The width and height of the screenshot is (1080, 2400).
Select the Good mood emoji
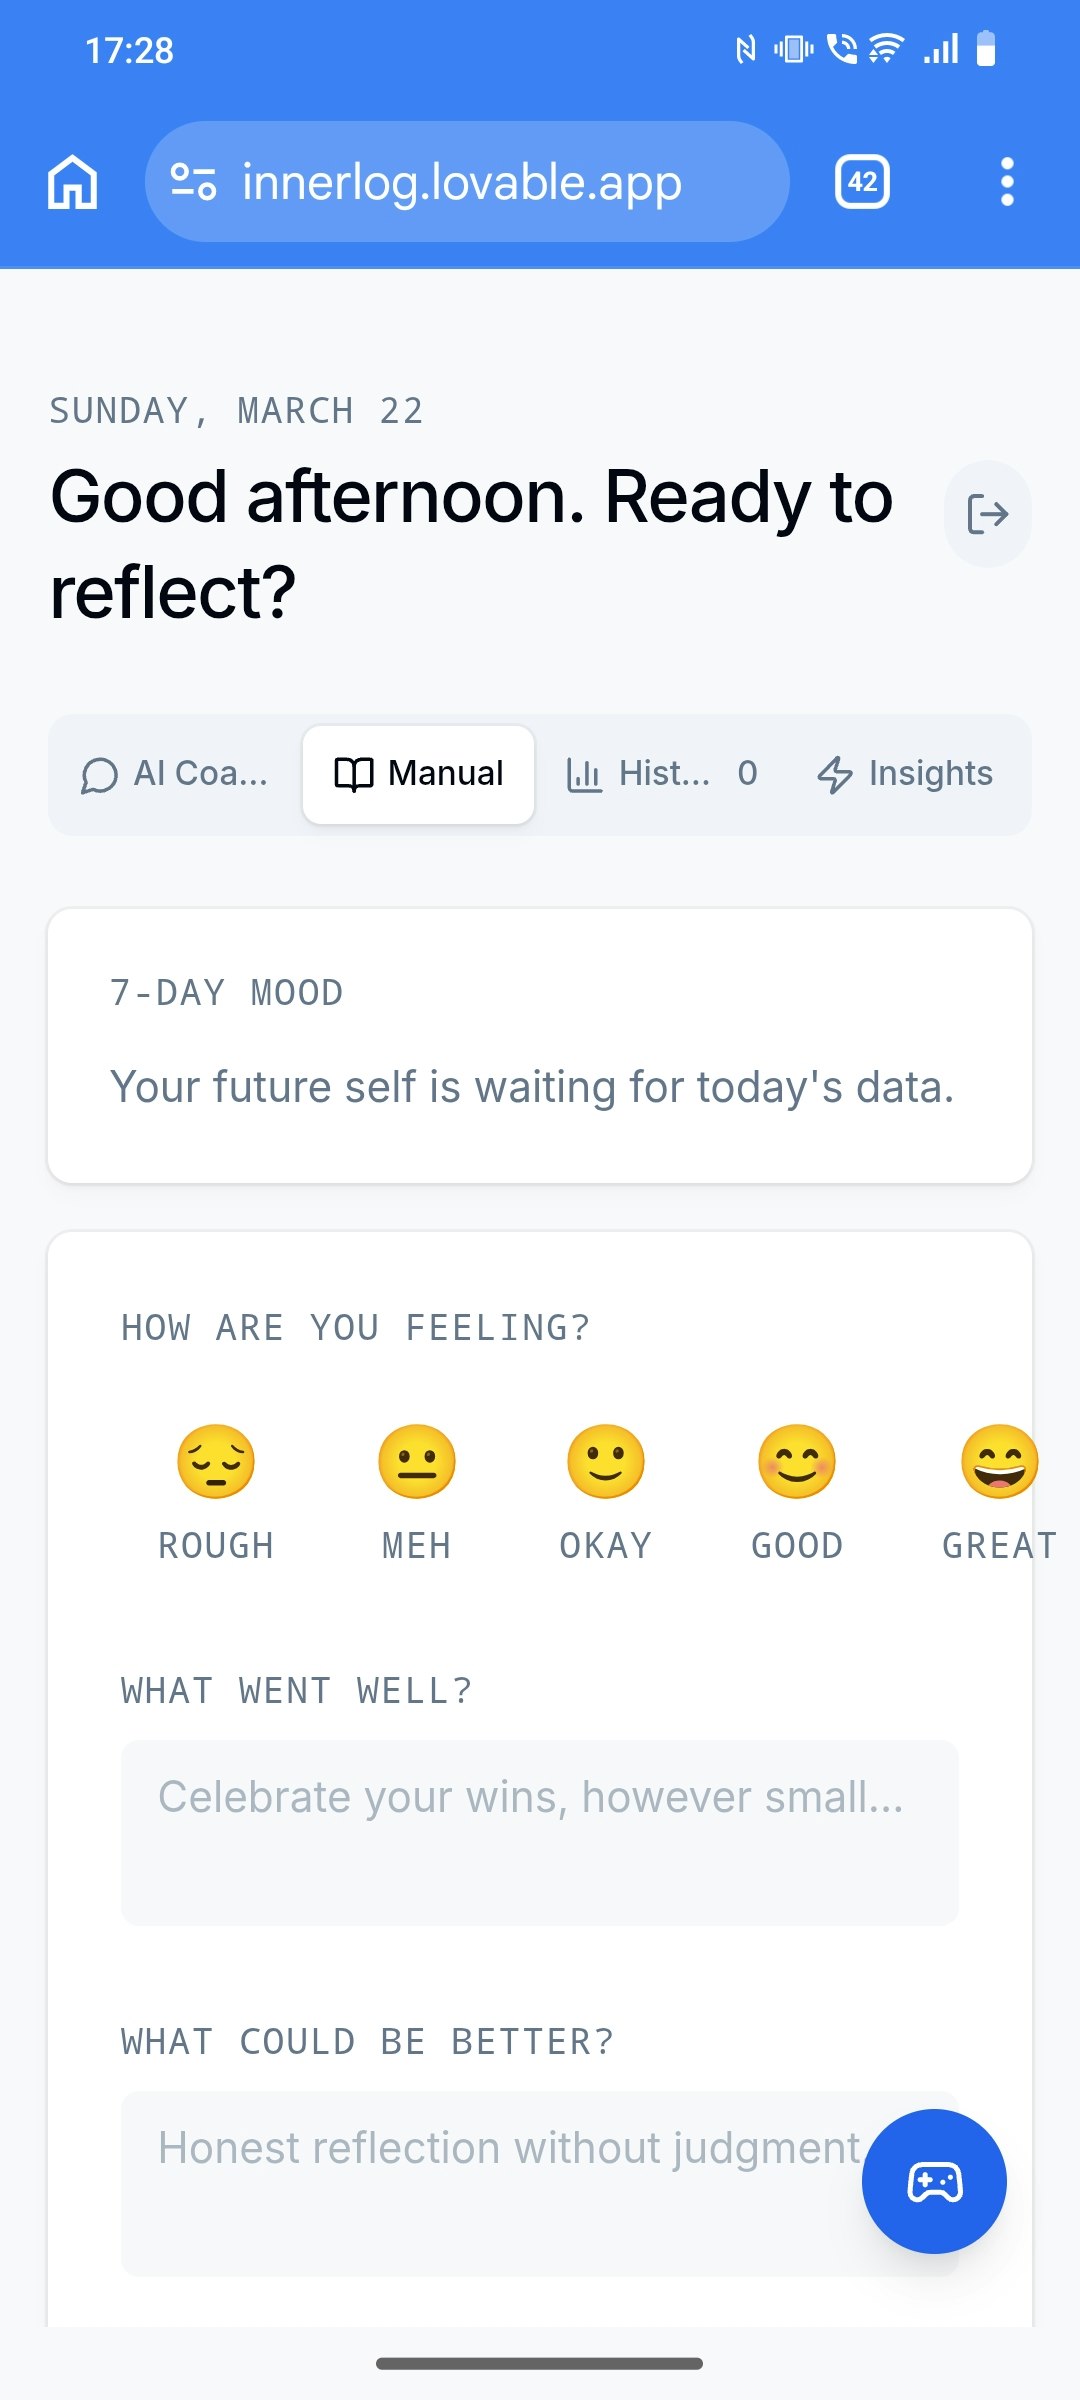(x=797, y=1462)
